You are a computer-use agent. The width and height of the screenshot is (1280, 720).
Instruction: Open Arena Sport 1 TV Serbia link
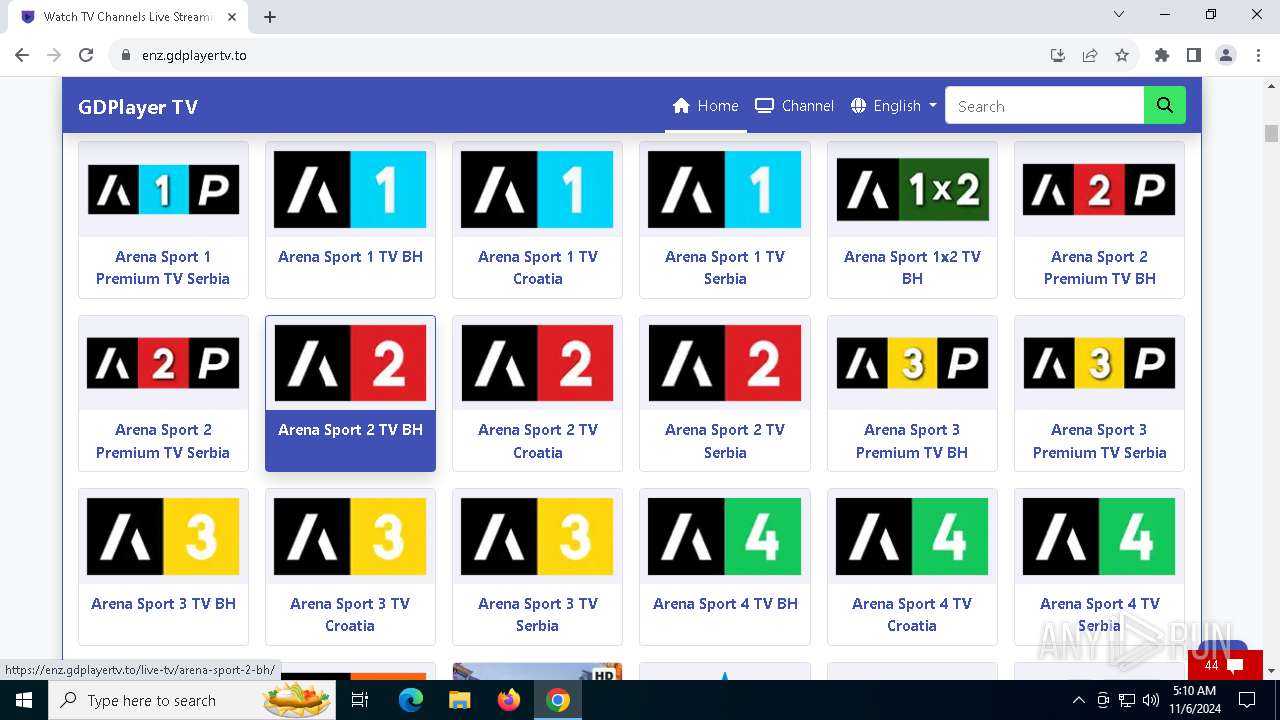(725, 268)
